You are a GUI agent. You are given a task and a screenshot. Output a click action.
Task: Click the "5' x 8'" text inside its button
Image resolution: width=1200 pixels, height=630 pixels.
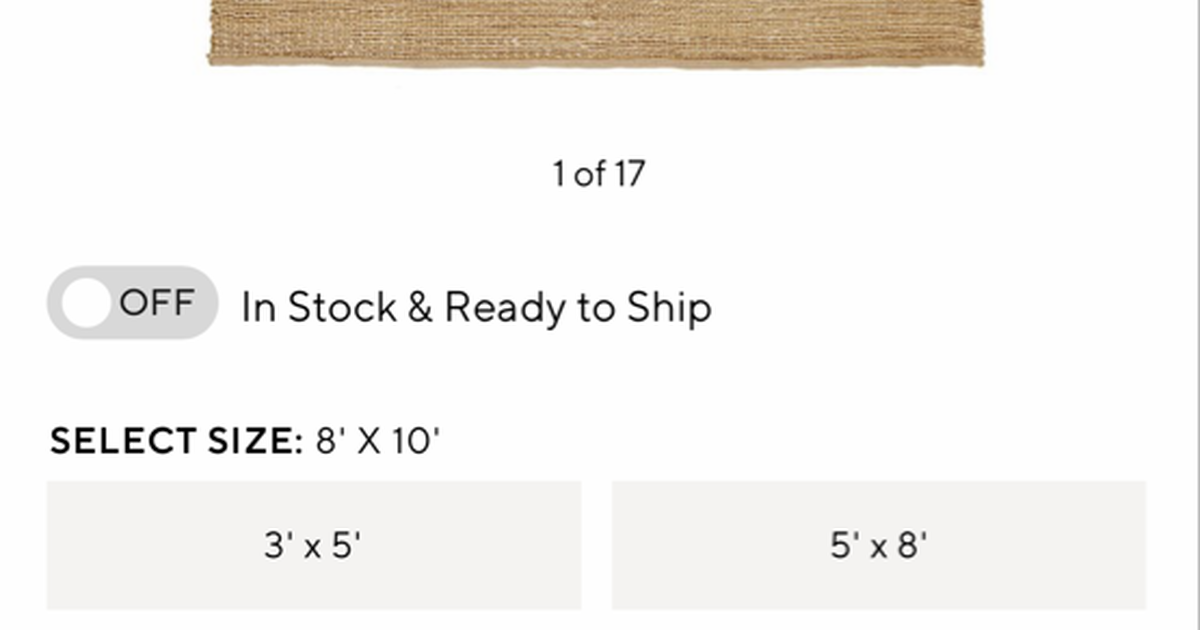pos(879,546)
